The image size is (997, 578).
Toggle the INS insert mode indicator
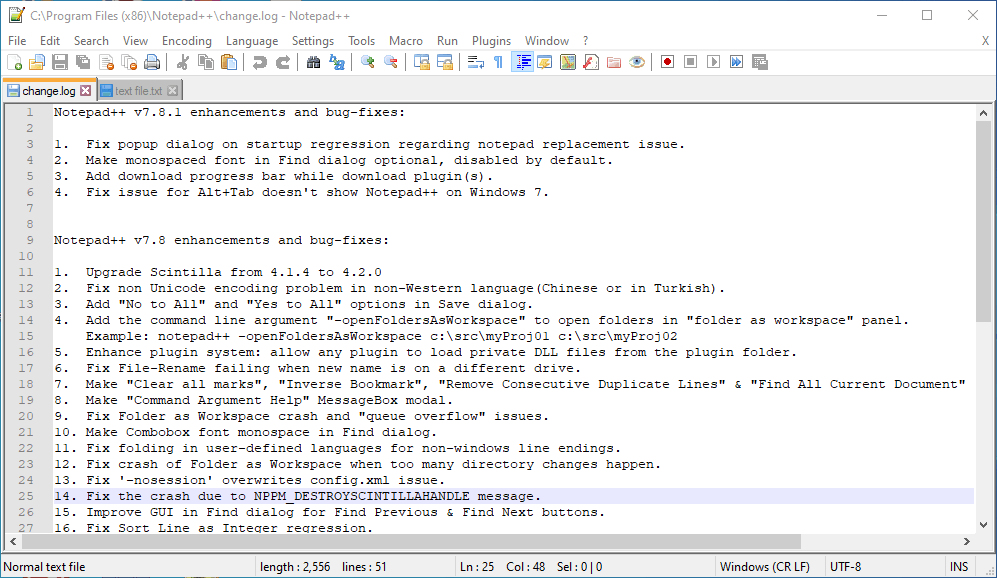(x=959, y=567)
